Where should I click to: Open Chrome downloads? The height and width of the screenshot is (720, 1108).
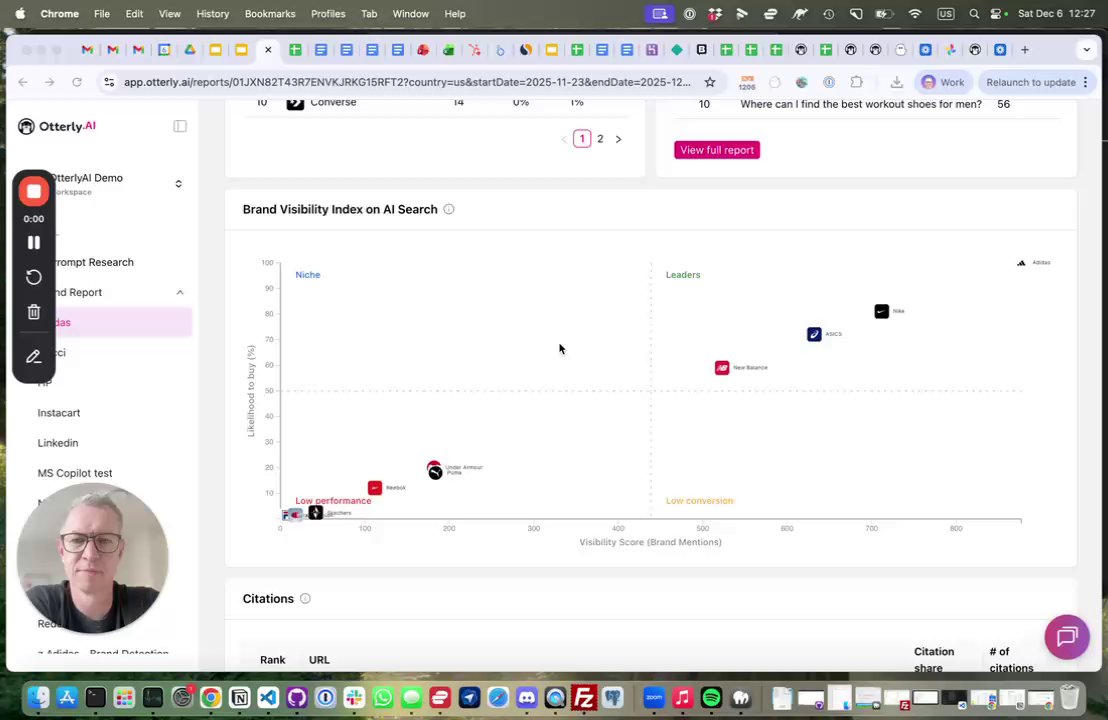point(897,82)
